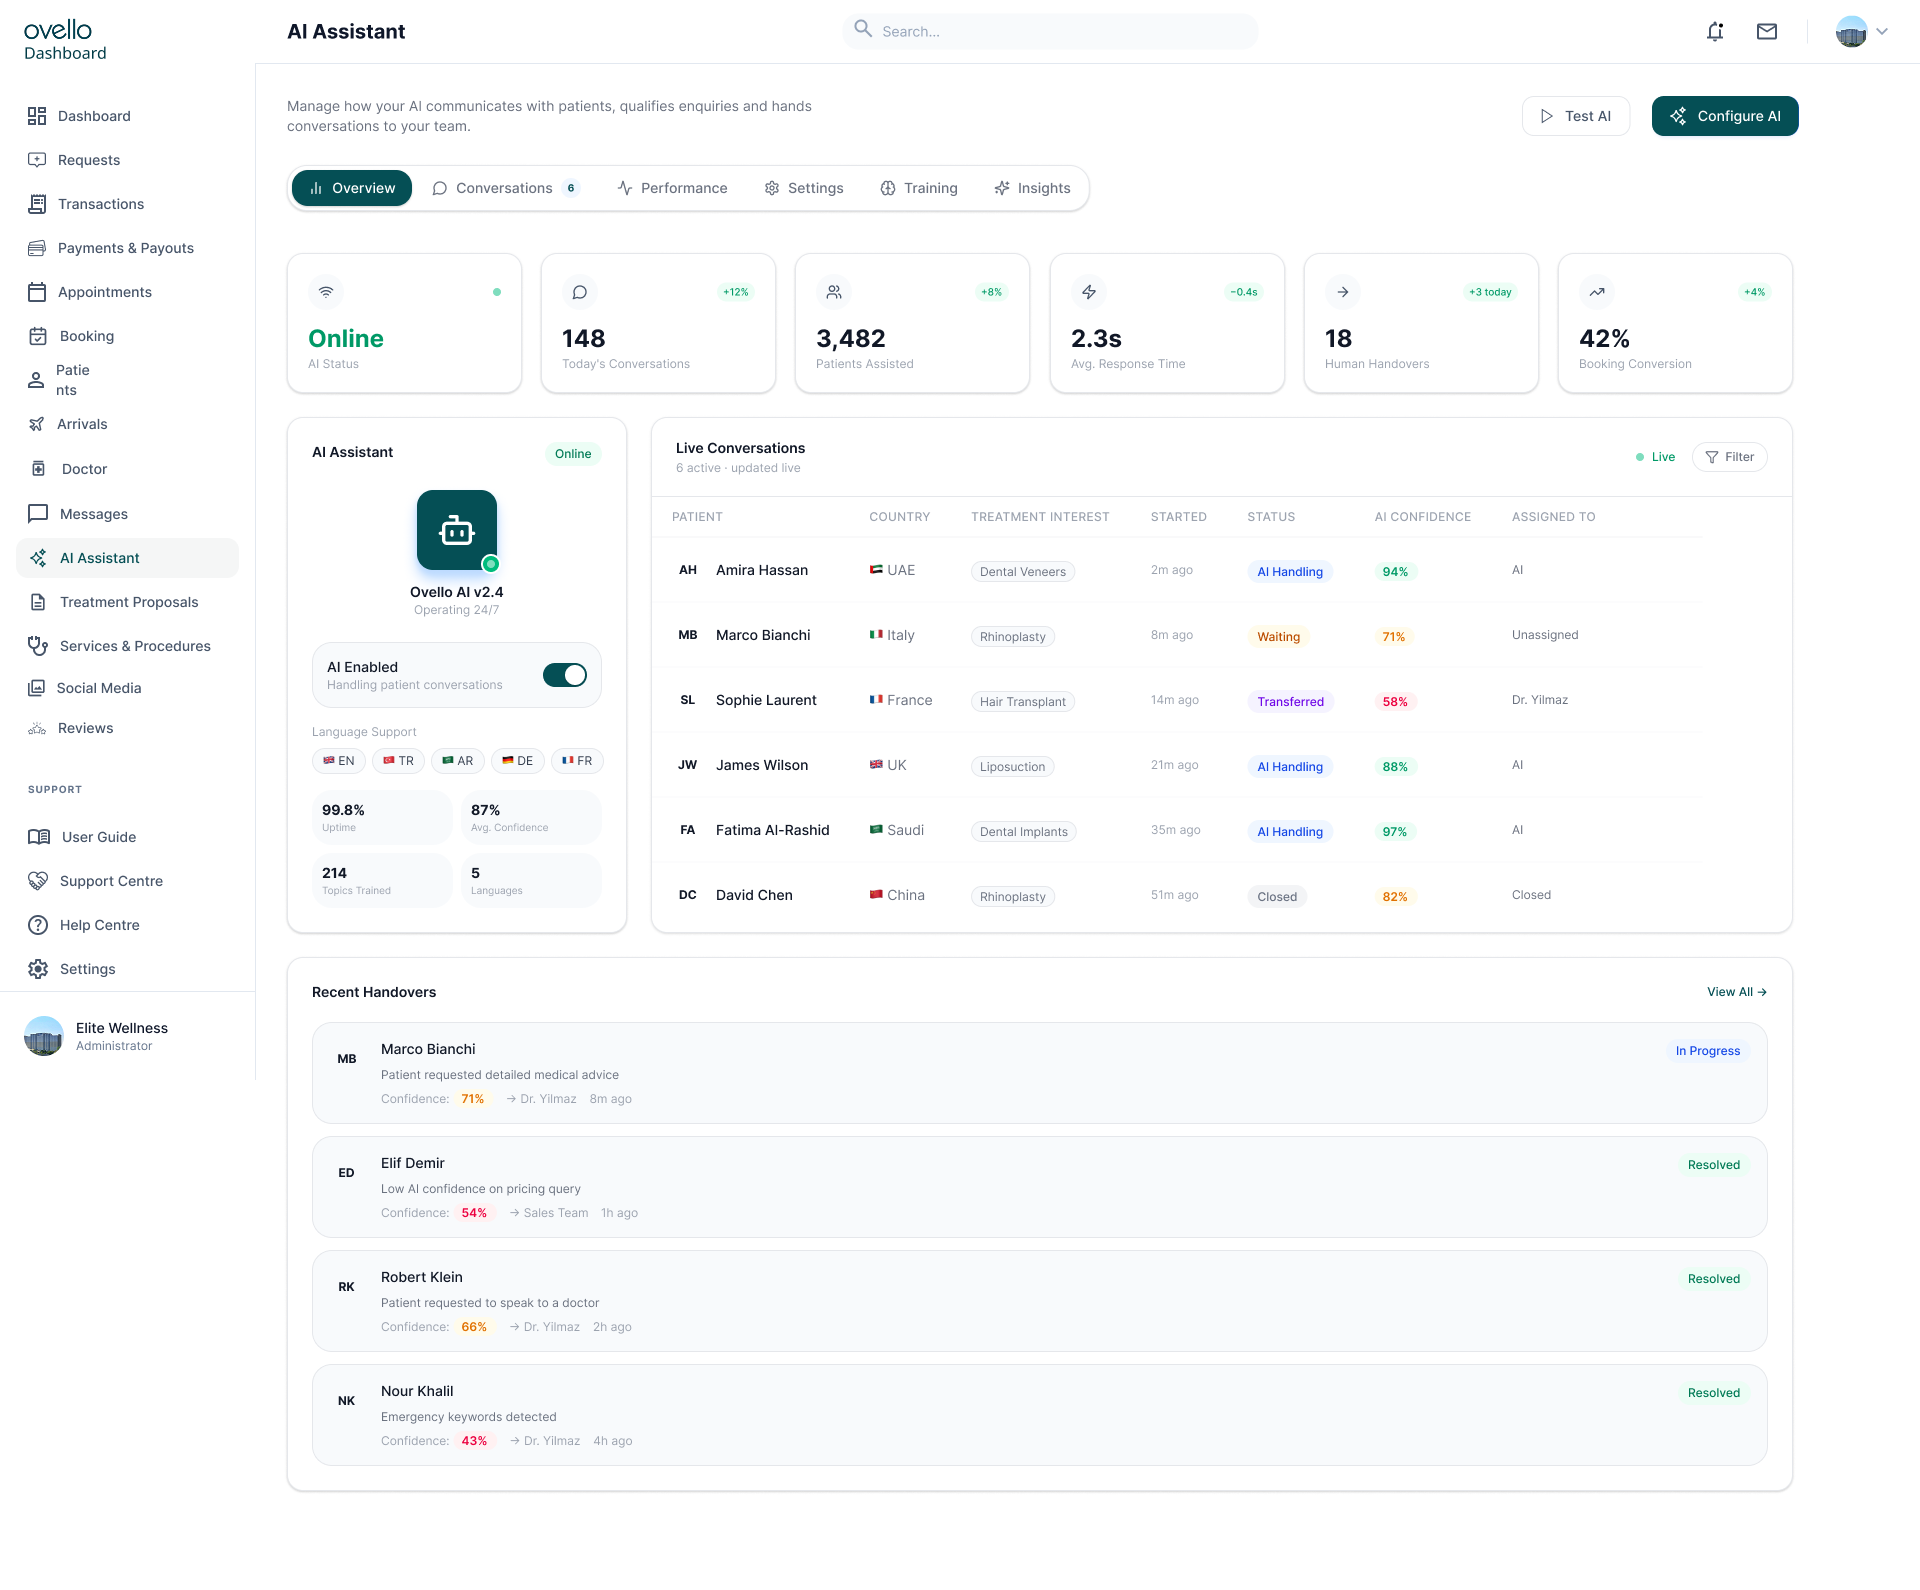The height and width of the screenshot is (1590, 1920).
Task: Toggle the AI Enabled switch
Action: coord(565,675)
